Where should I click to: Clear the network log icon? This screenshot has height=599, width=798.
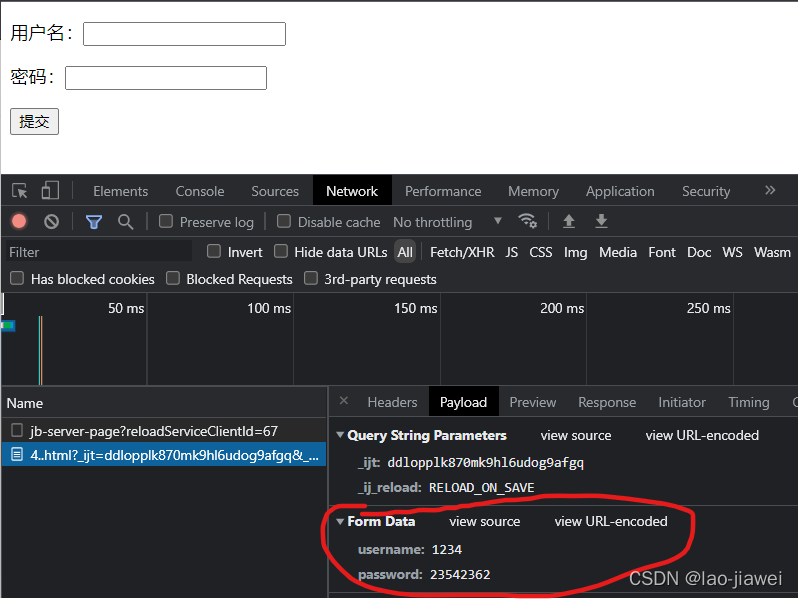51,221
